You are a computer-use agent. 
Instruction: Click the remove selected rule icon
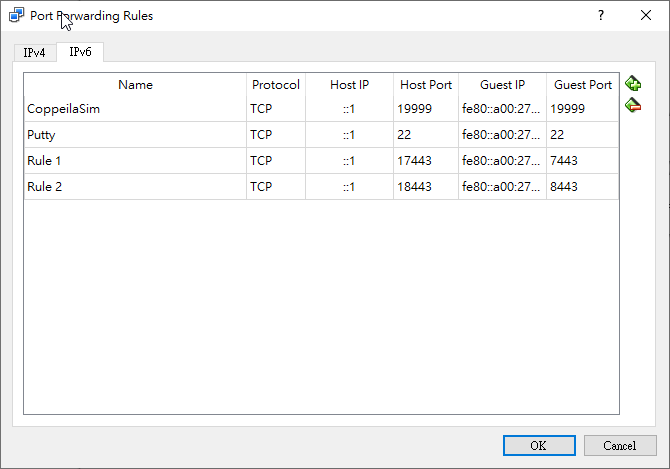point(633,105)
